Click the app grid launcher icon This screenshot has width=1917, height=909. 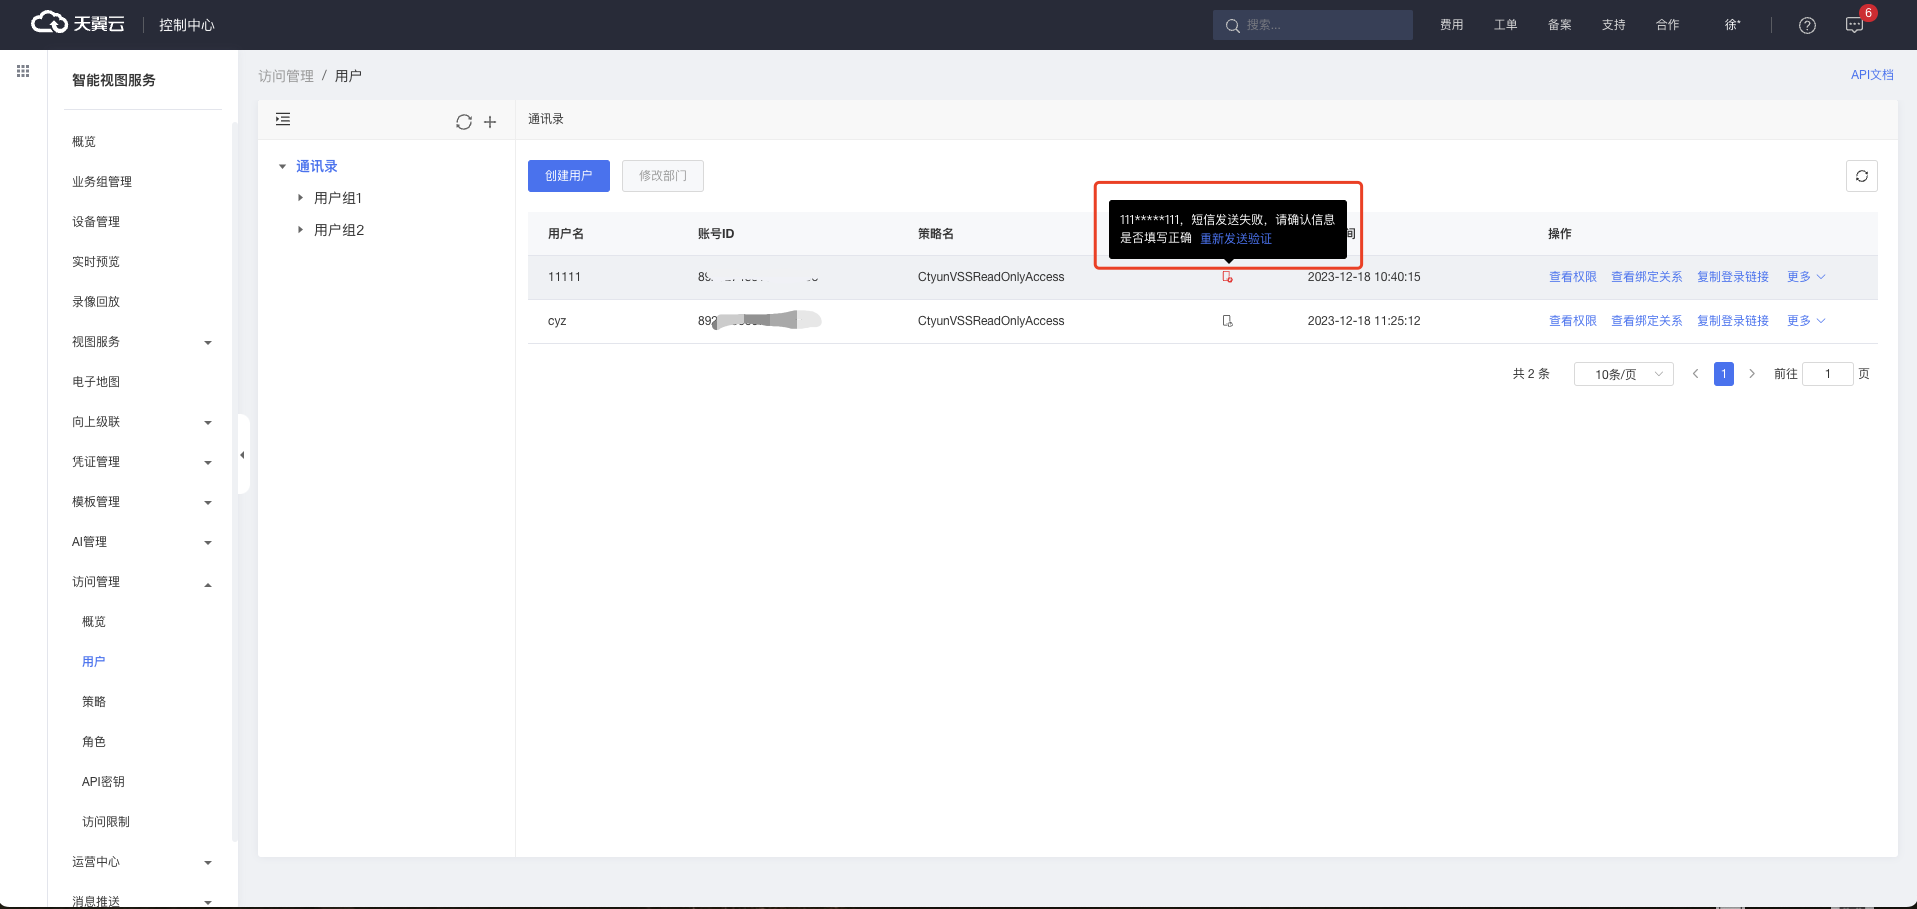(x=23, y=71)
